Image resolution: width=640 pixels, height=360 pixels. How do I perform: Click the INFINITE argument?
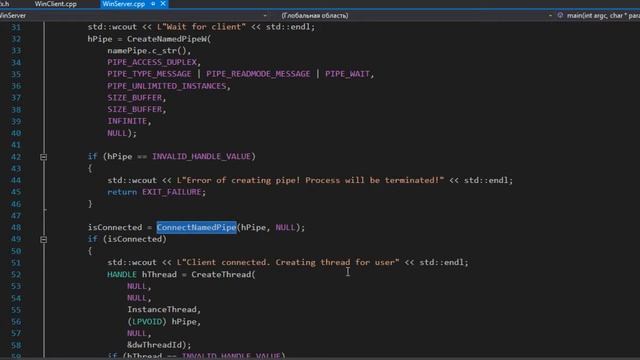(x=127, y=122)
